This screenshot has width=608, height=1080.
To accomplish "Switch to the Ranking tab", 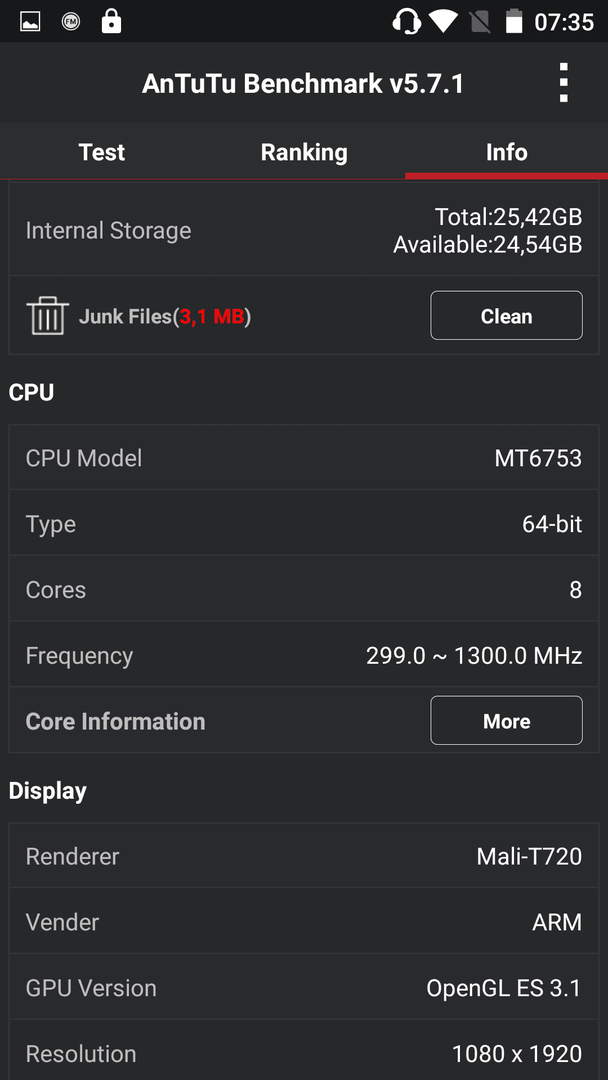I will (x=304, y=152).
